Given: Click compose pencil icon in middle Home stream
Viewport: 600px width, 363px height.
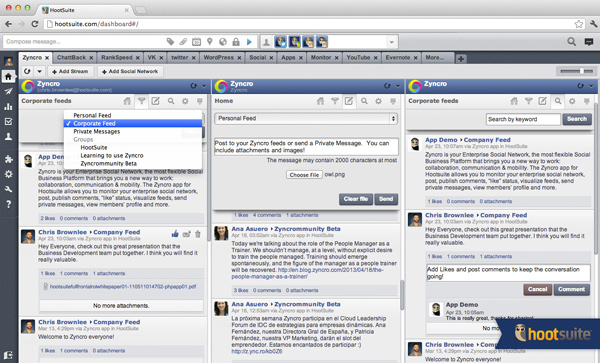Looking at the screenshot, I should [x=349, y=101].
